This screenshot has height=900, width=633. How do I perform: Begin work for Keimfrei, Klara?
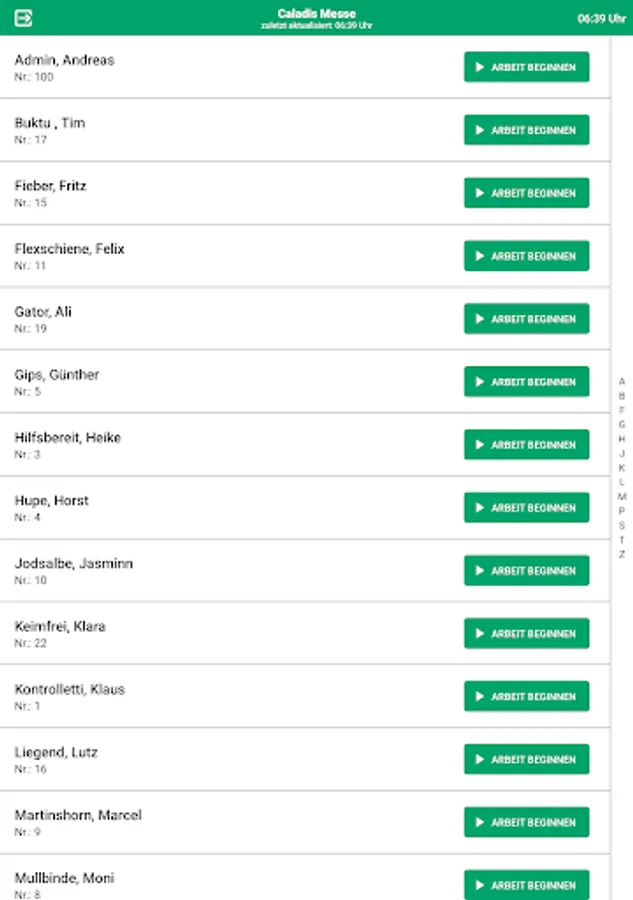pos(526,634)
